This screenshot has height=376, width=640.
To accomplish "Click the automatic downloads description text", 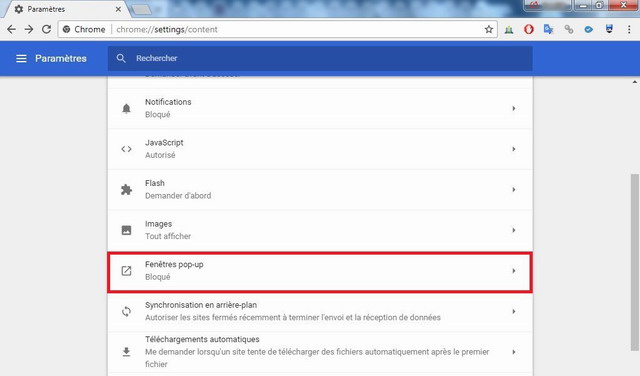I will click(x=317, y=358).
